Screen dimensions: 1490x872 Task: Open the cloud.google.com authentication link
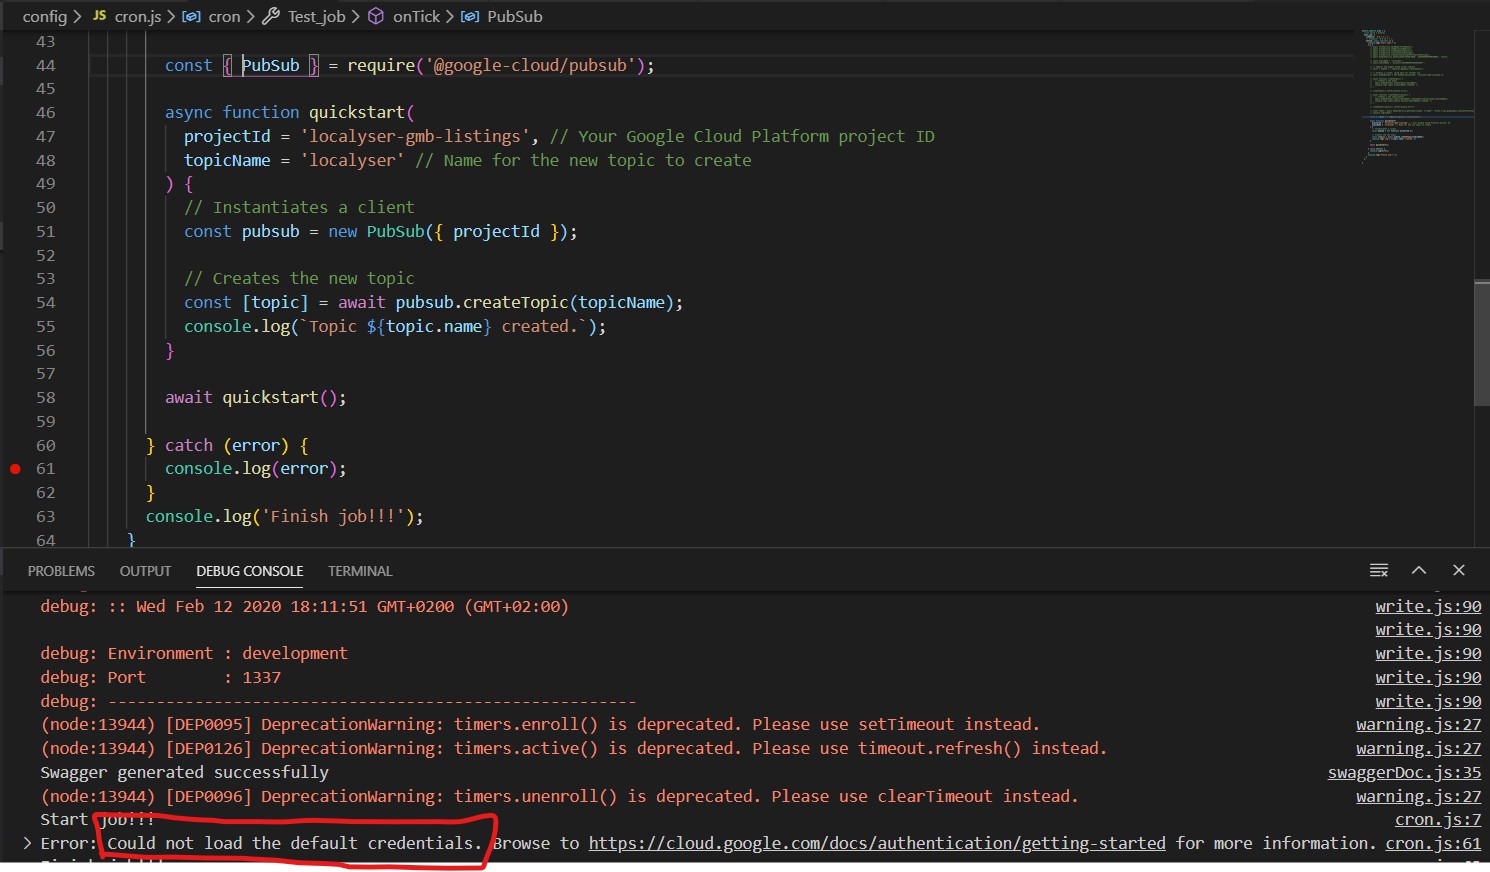tap(877, 843)
